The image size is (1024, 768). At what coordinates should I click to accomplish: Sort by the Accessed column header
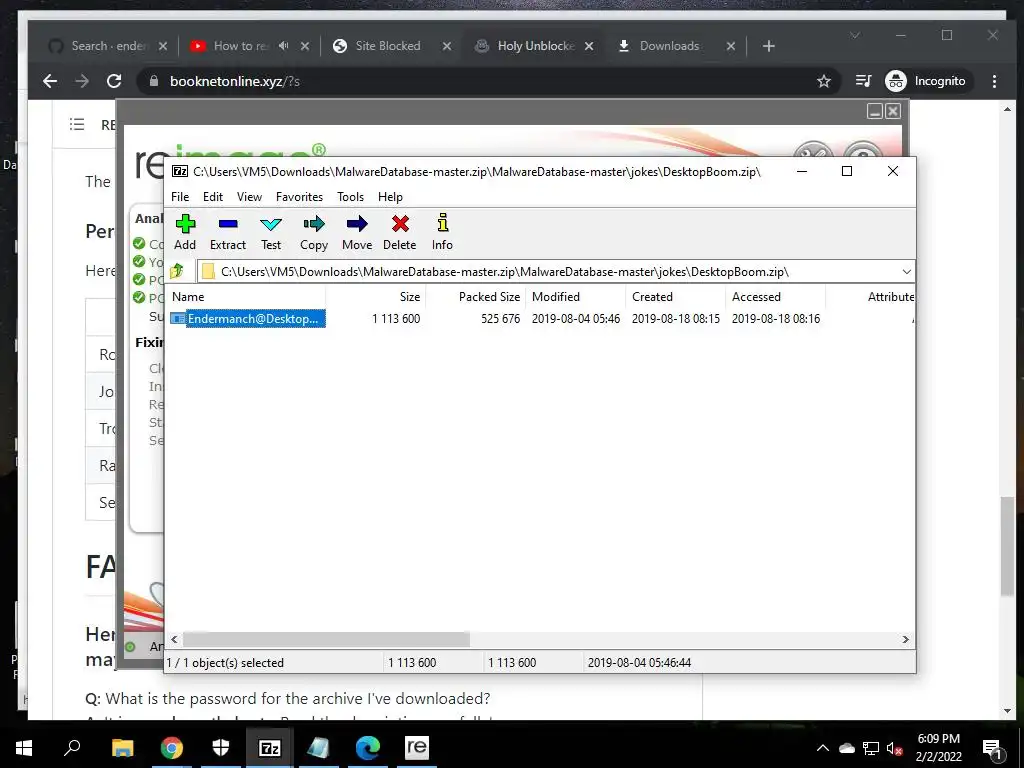776,296
